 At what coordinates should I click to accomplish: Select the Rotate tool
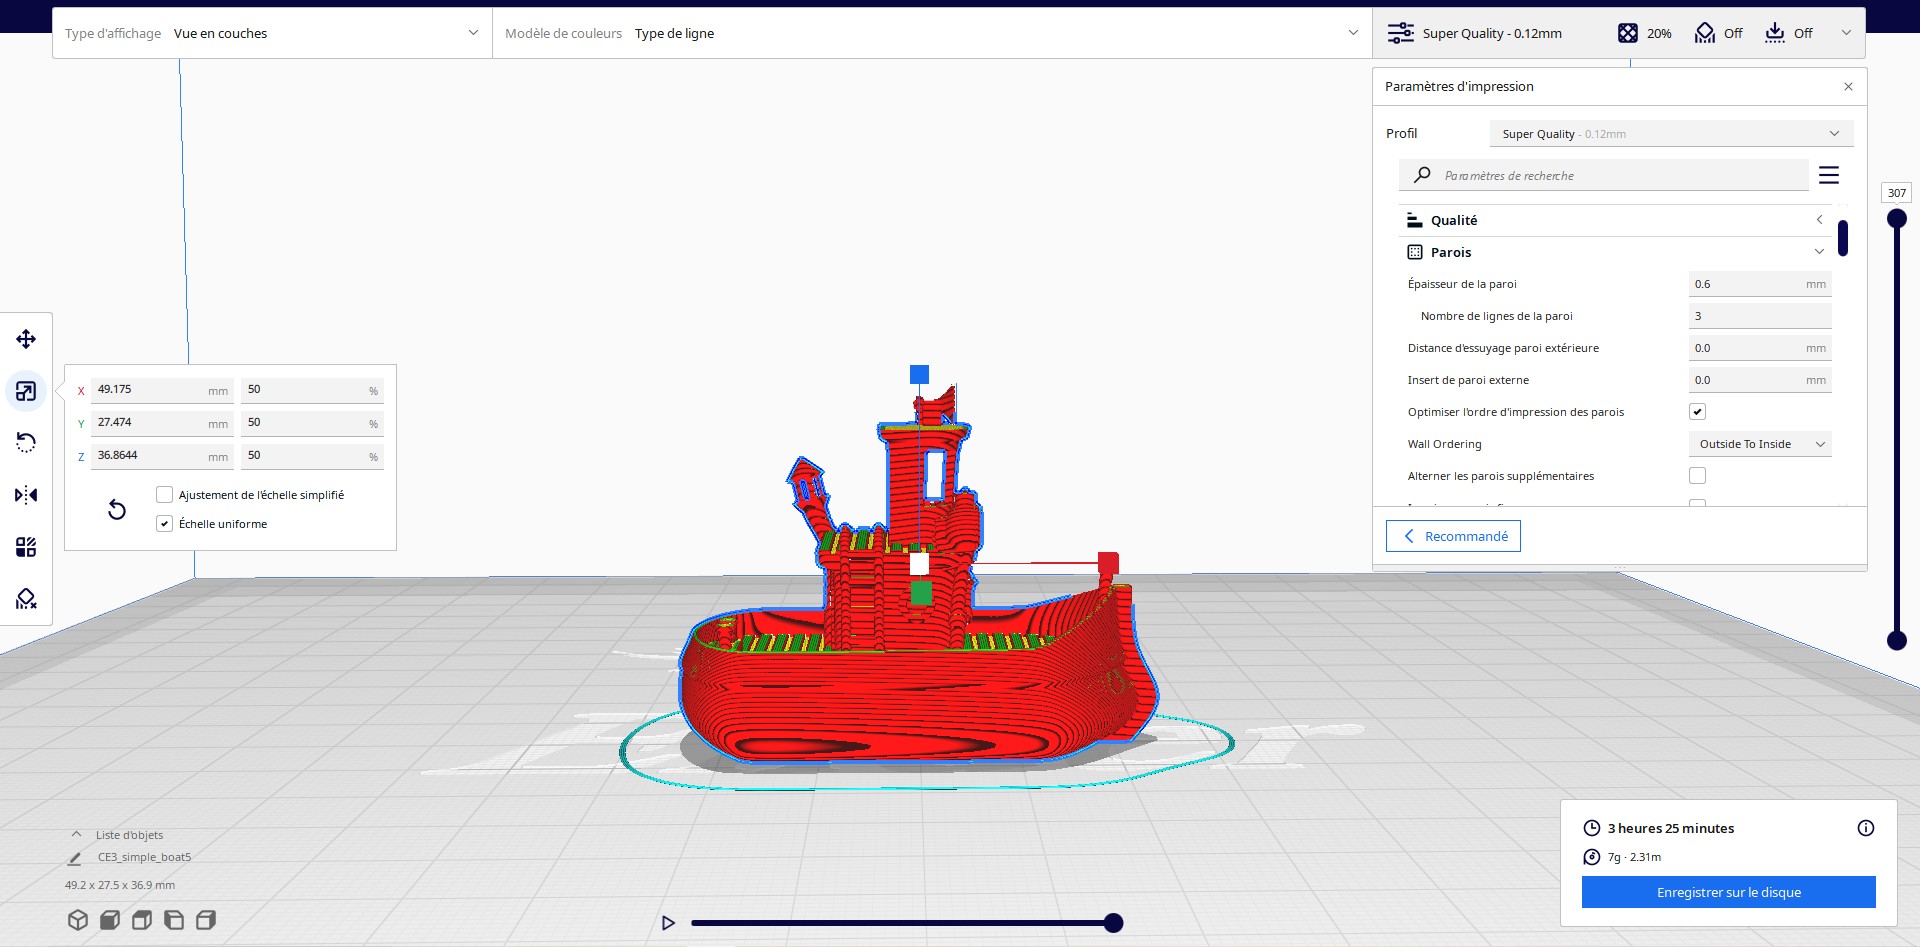click(x=26, y=443)
